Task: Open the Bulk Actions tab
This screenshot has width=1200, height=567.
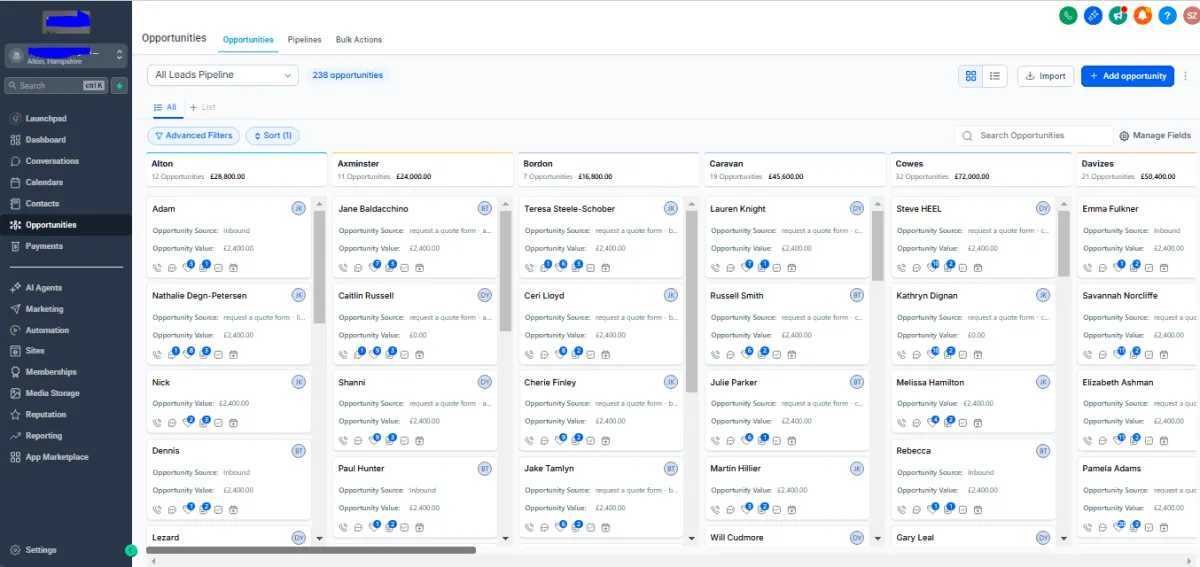Action: point(359,40)
